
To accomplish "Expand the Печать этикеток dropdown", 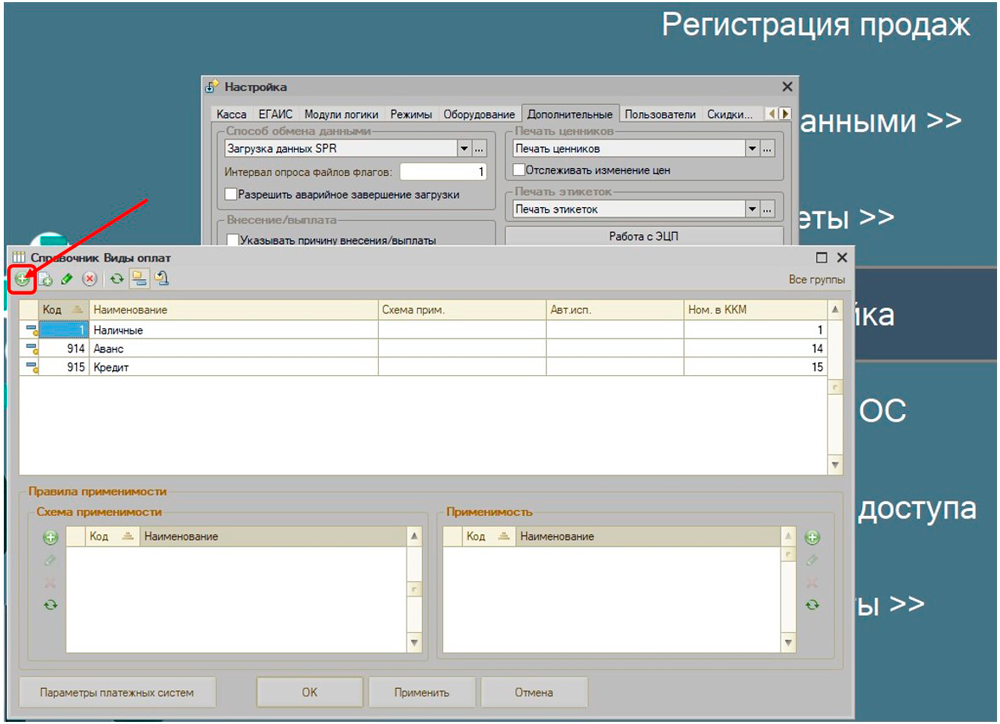I will (x=751, y=210).
